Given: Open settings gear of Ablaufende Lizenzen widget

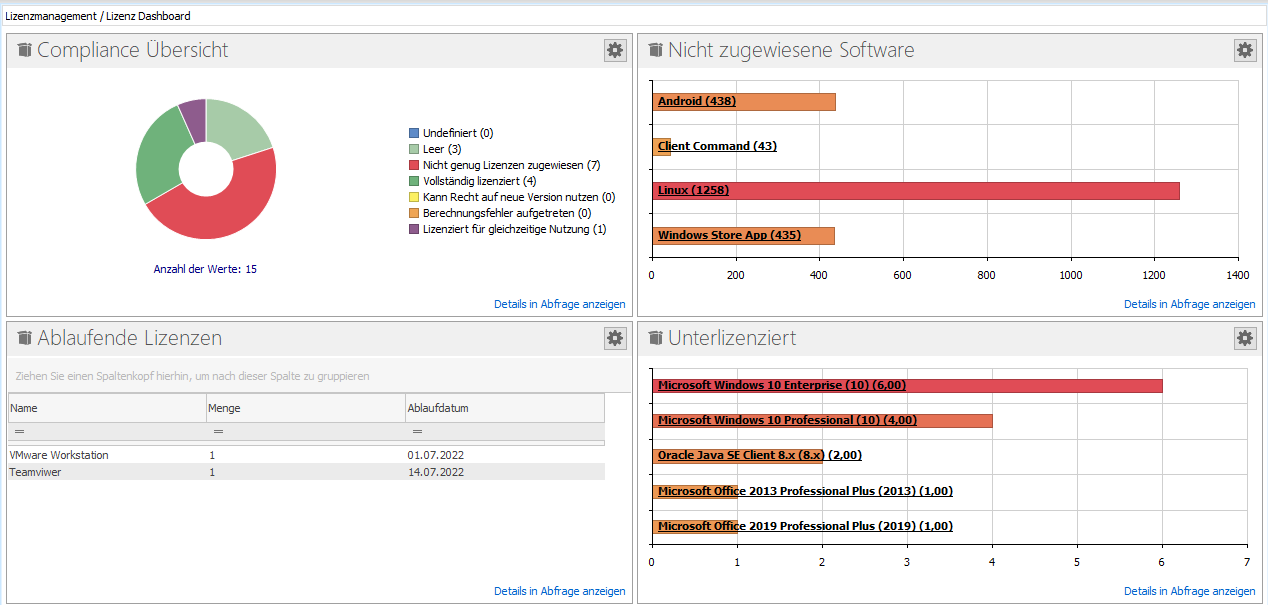Looking at the screenshot, I should pos(615,338).
